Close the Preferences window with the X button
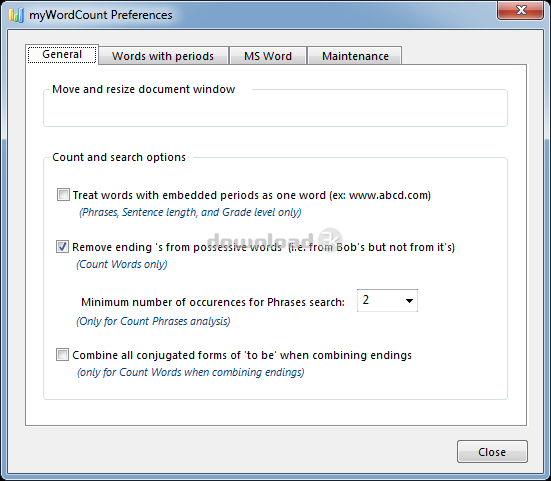The width and height of the screenshot is (551, 481). (521, 10)
